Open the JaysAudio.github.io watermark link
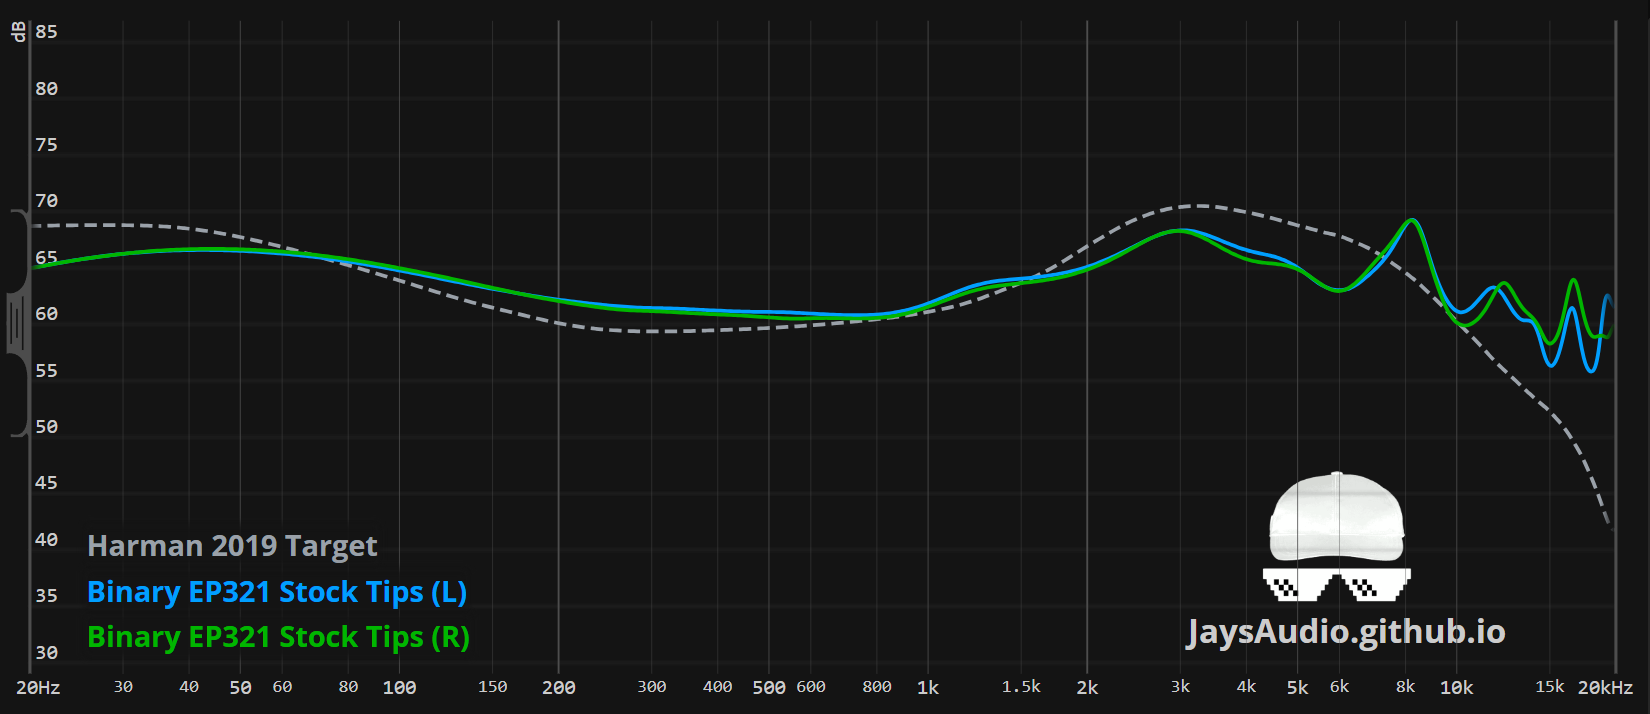 tap(1345, 632)
